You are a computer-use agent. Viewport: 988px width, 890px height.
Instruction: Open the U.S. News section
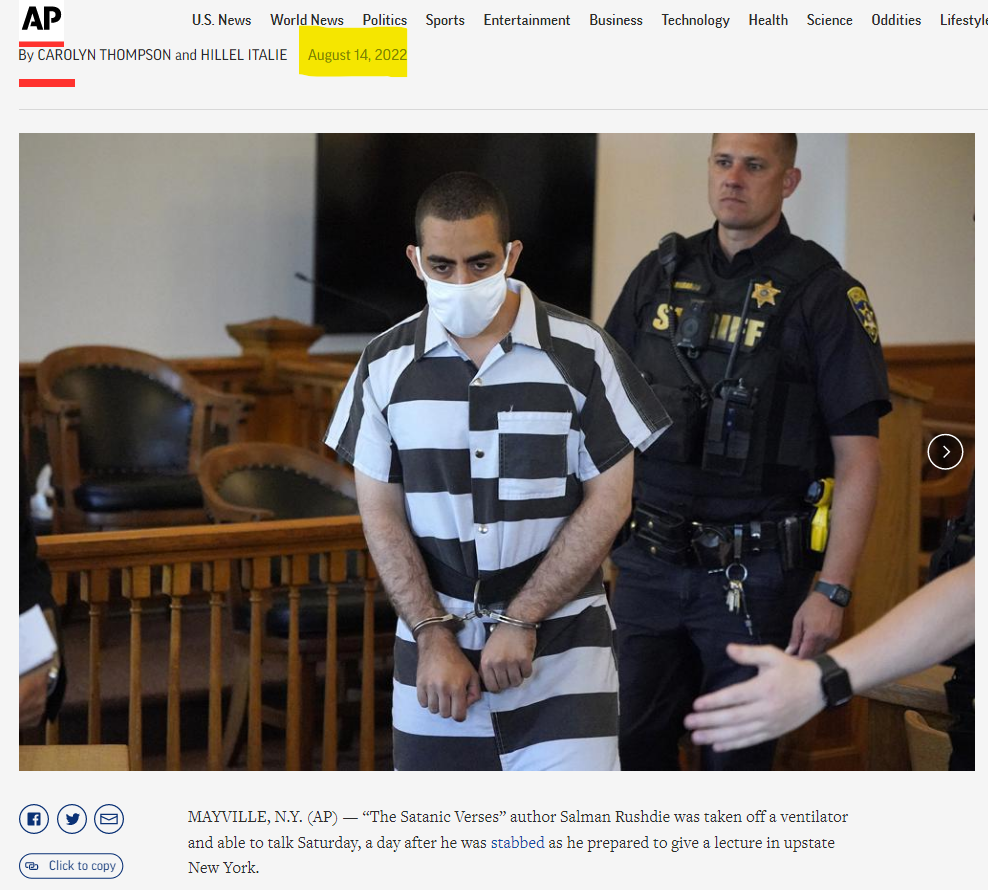(x=221, y=20)
